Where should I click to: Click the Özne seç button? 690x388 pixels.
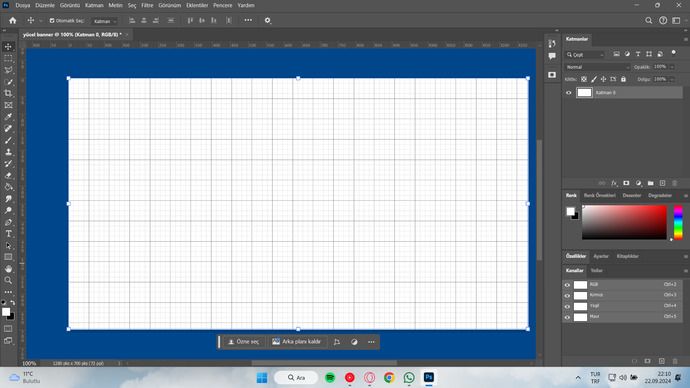tap(243, 342)
